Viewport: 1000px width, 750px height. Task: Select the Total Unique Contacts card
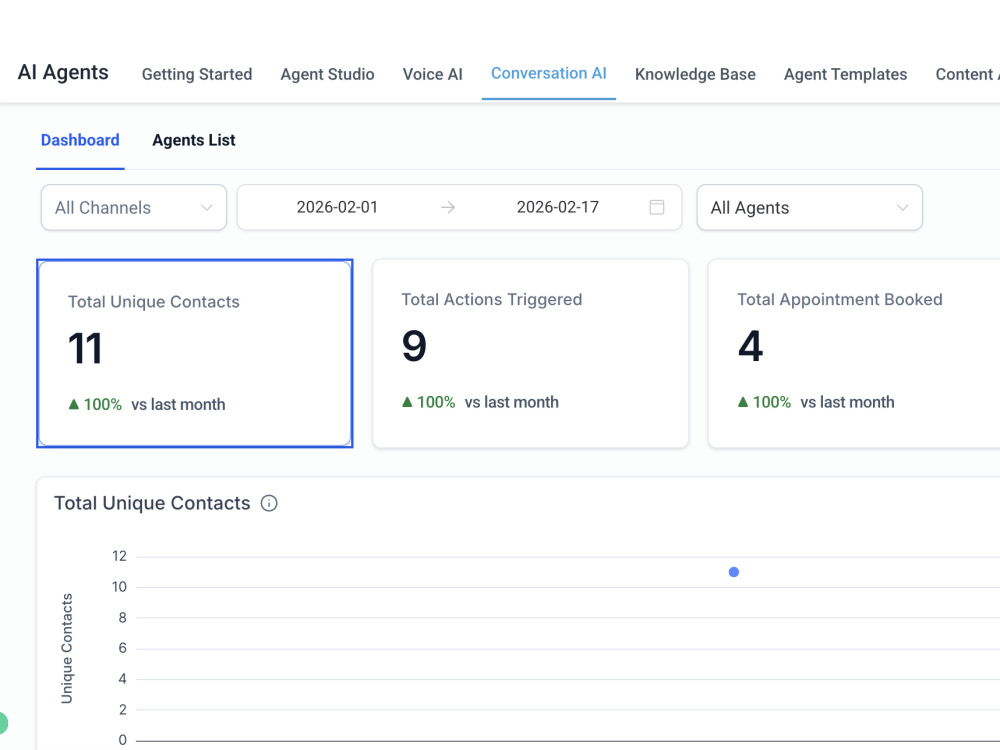[x=195, y=353]
